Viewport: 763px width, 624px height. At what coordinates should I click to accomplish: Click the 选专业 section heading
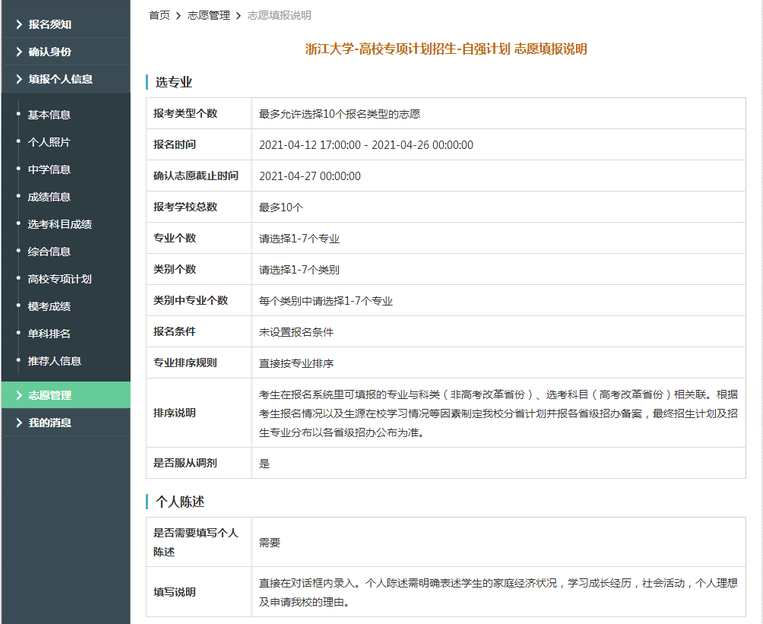pyautogui.click(x=174, y=82)
